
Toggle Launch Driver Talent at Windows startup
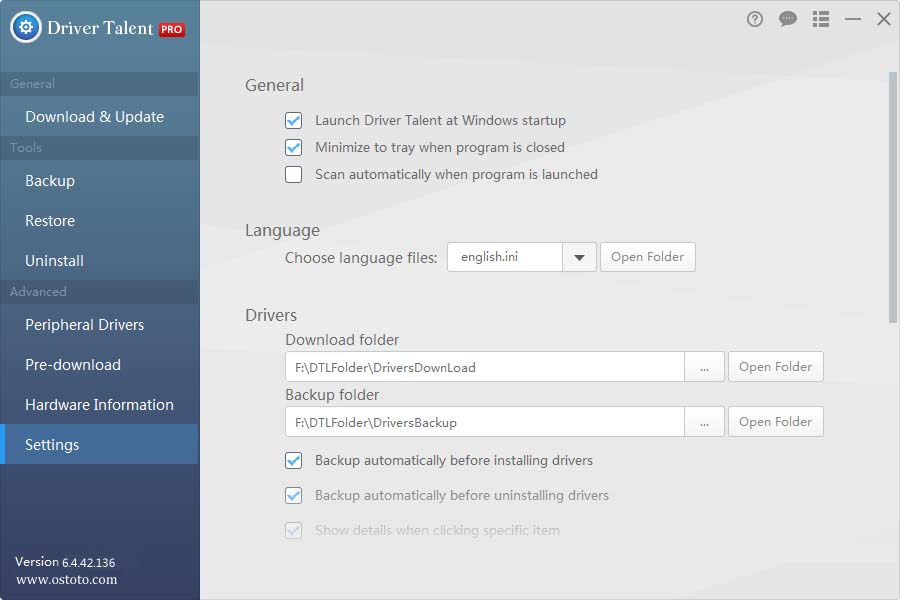pyautogui.click(x=293, y=121)
